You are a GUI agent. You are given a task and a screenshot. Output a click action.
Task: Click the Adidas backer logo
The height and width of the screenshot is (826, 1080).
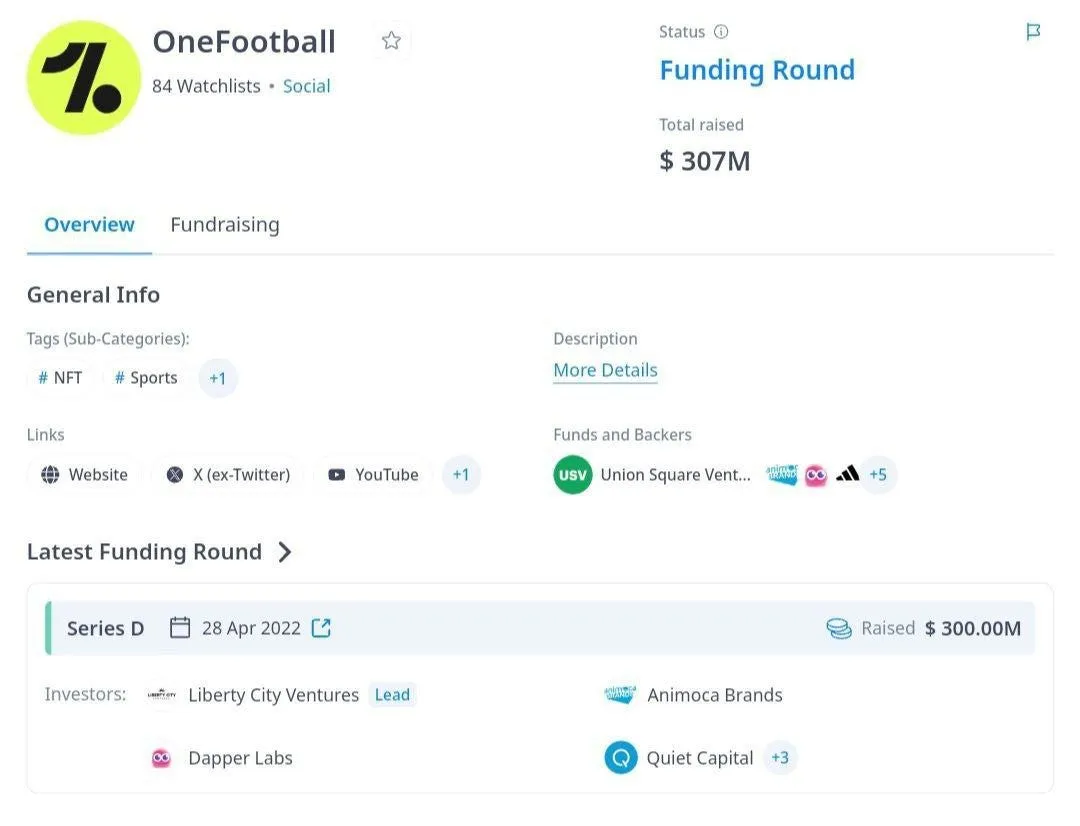[x=847, y=474]
